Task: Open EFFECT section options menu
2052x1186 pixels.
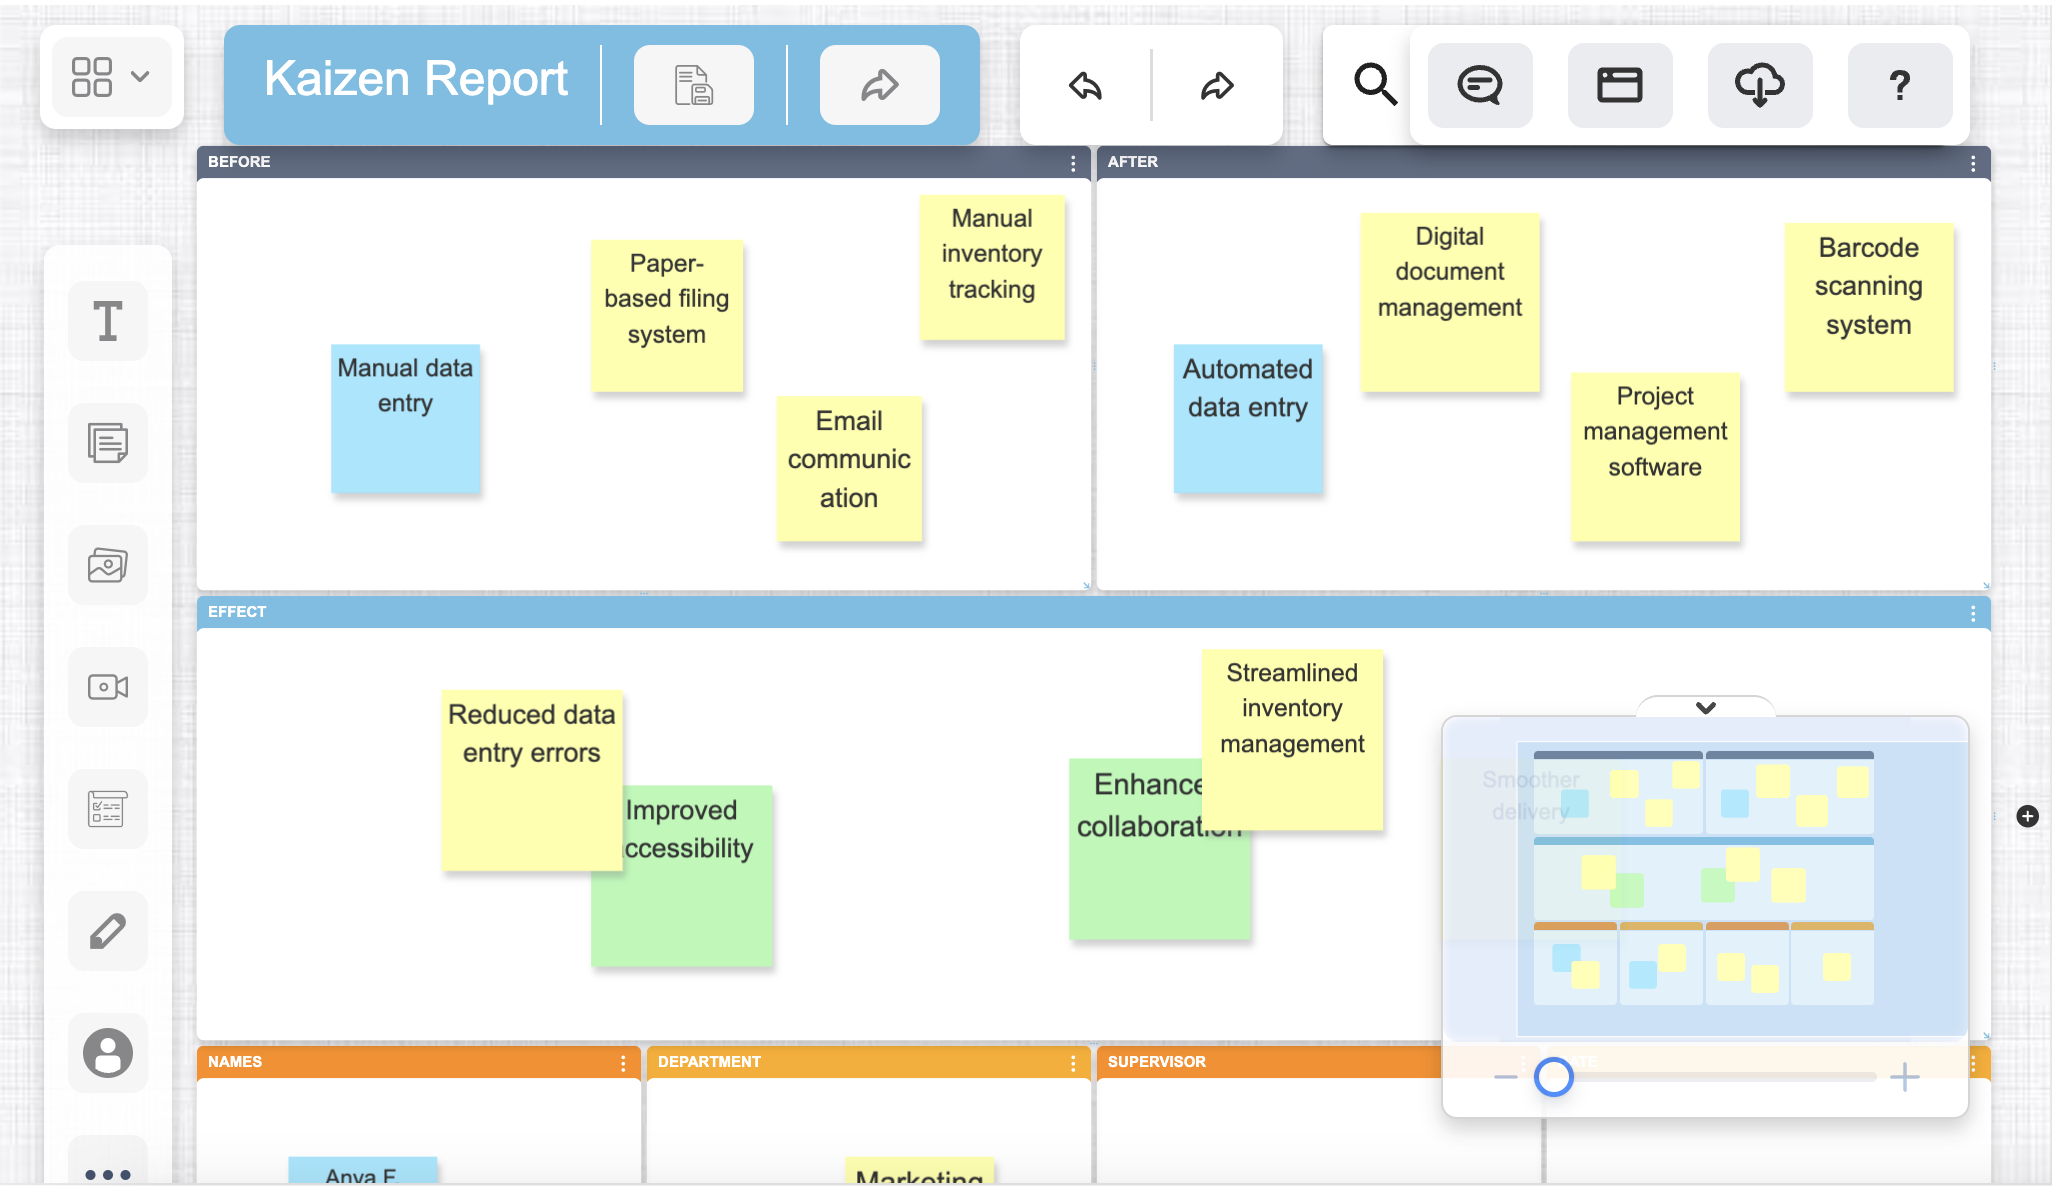Action: (x=1973, y=613)
